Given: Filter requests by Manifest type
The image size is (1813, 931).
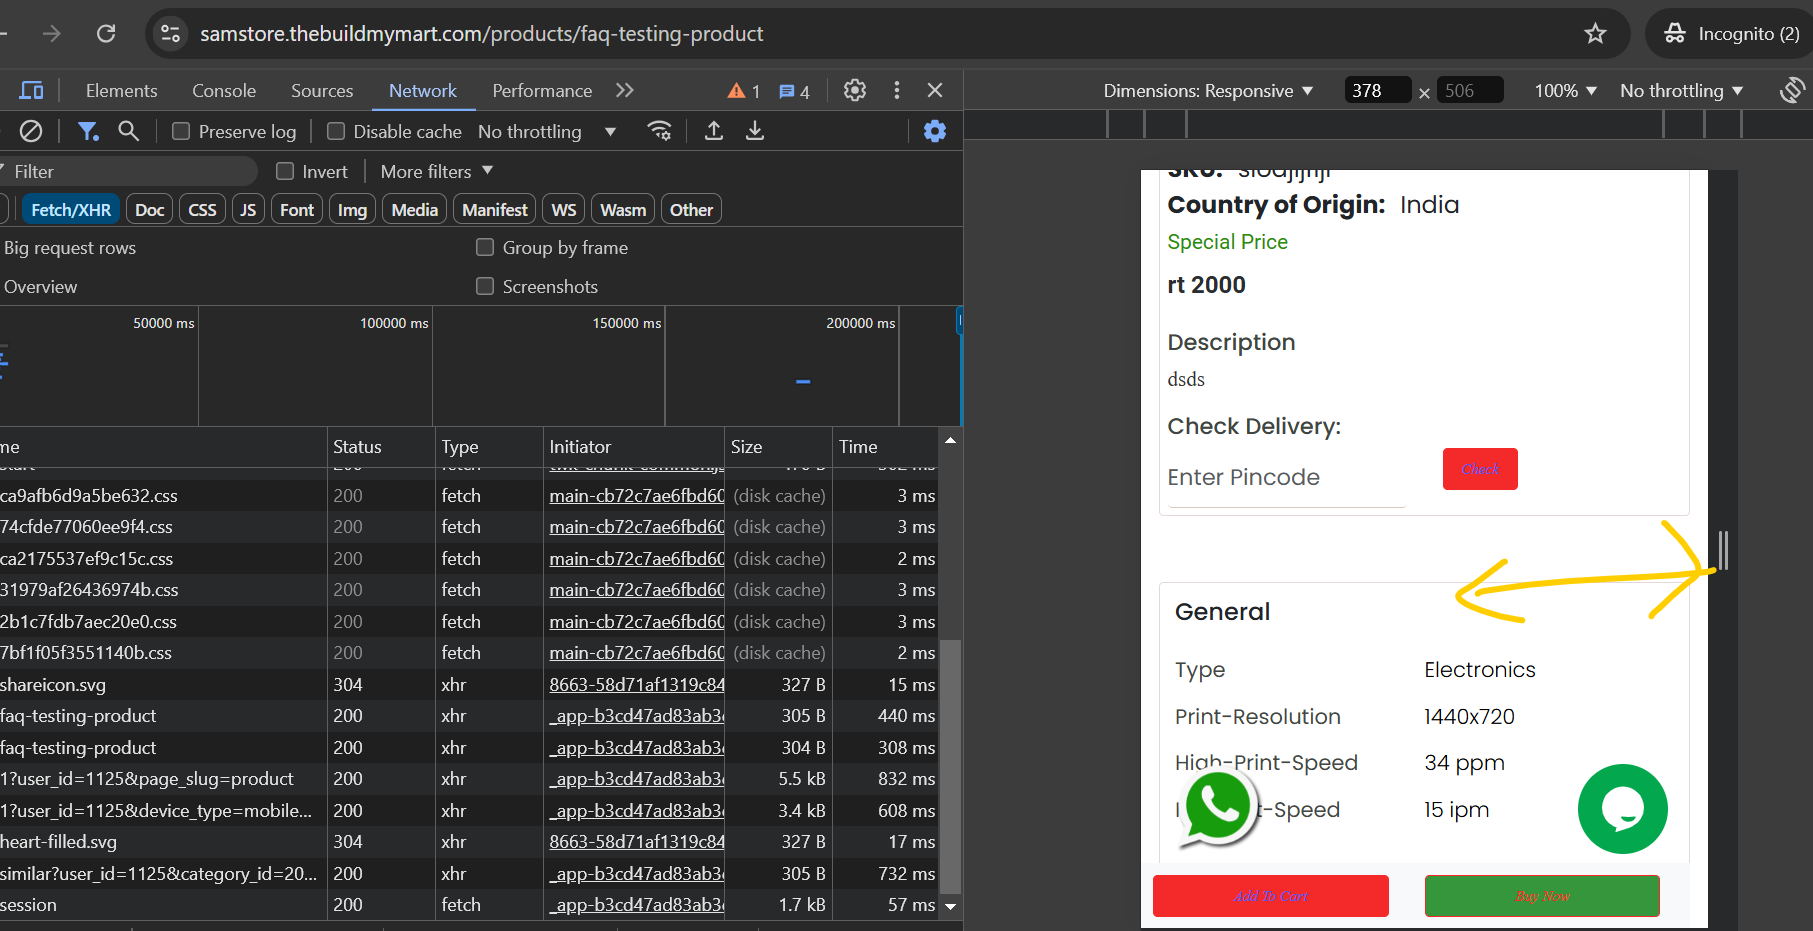Looking at the screenshot, I should (495, 210).
